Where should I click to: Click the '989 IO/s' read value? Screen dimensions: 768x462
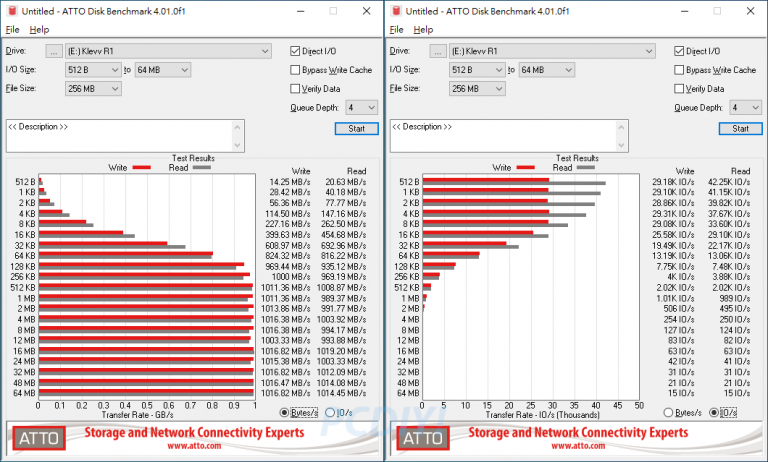pyautogui.click(x=734, y=298)
